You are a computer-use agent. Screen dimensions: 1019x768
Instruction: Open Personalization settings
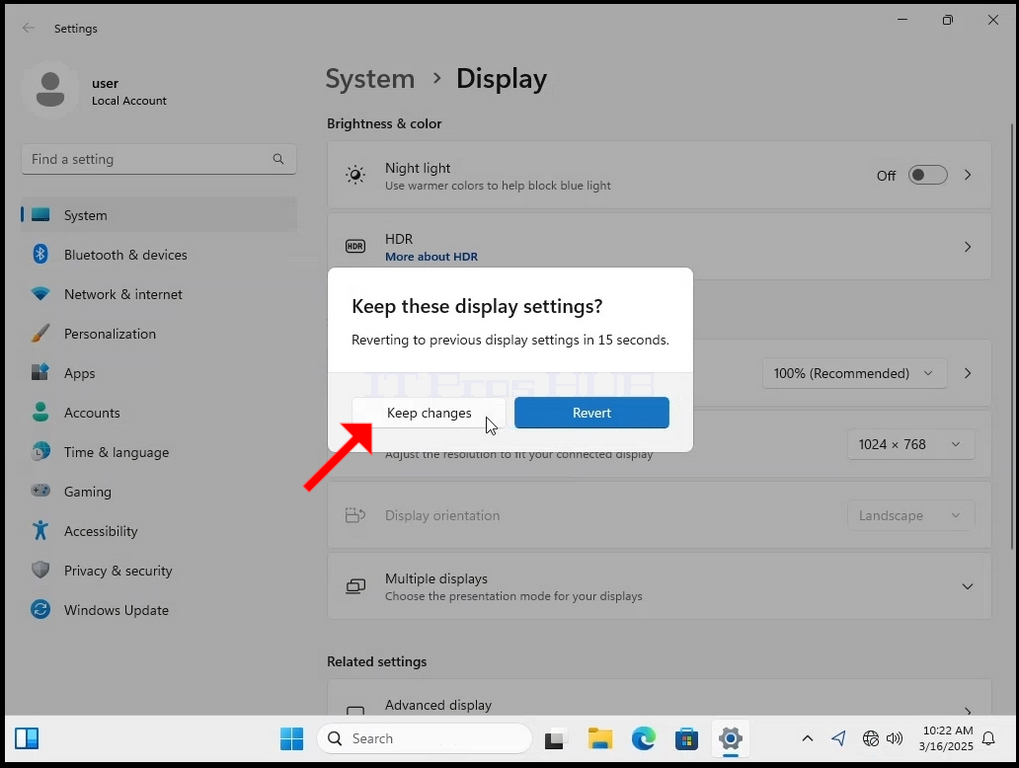tap(159, 334)
